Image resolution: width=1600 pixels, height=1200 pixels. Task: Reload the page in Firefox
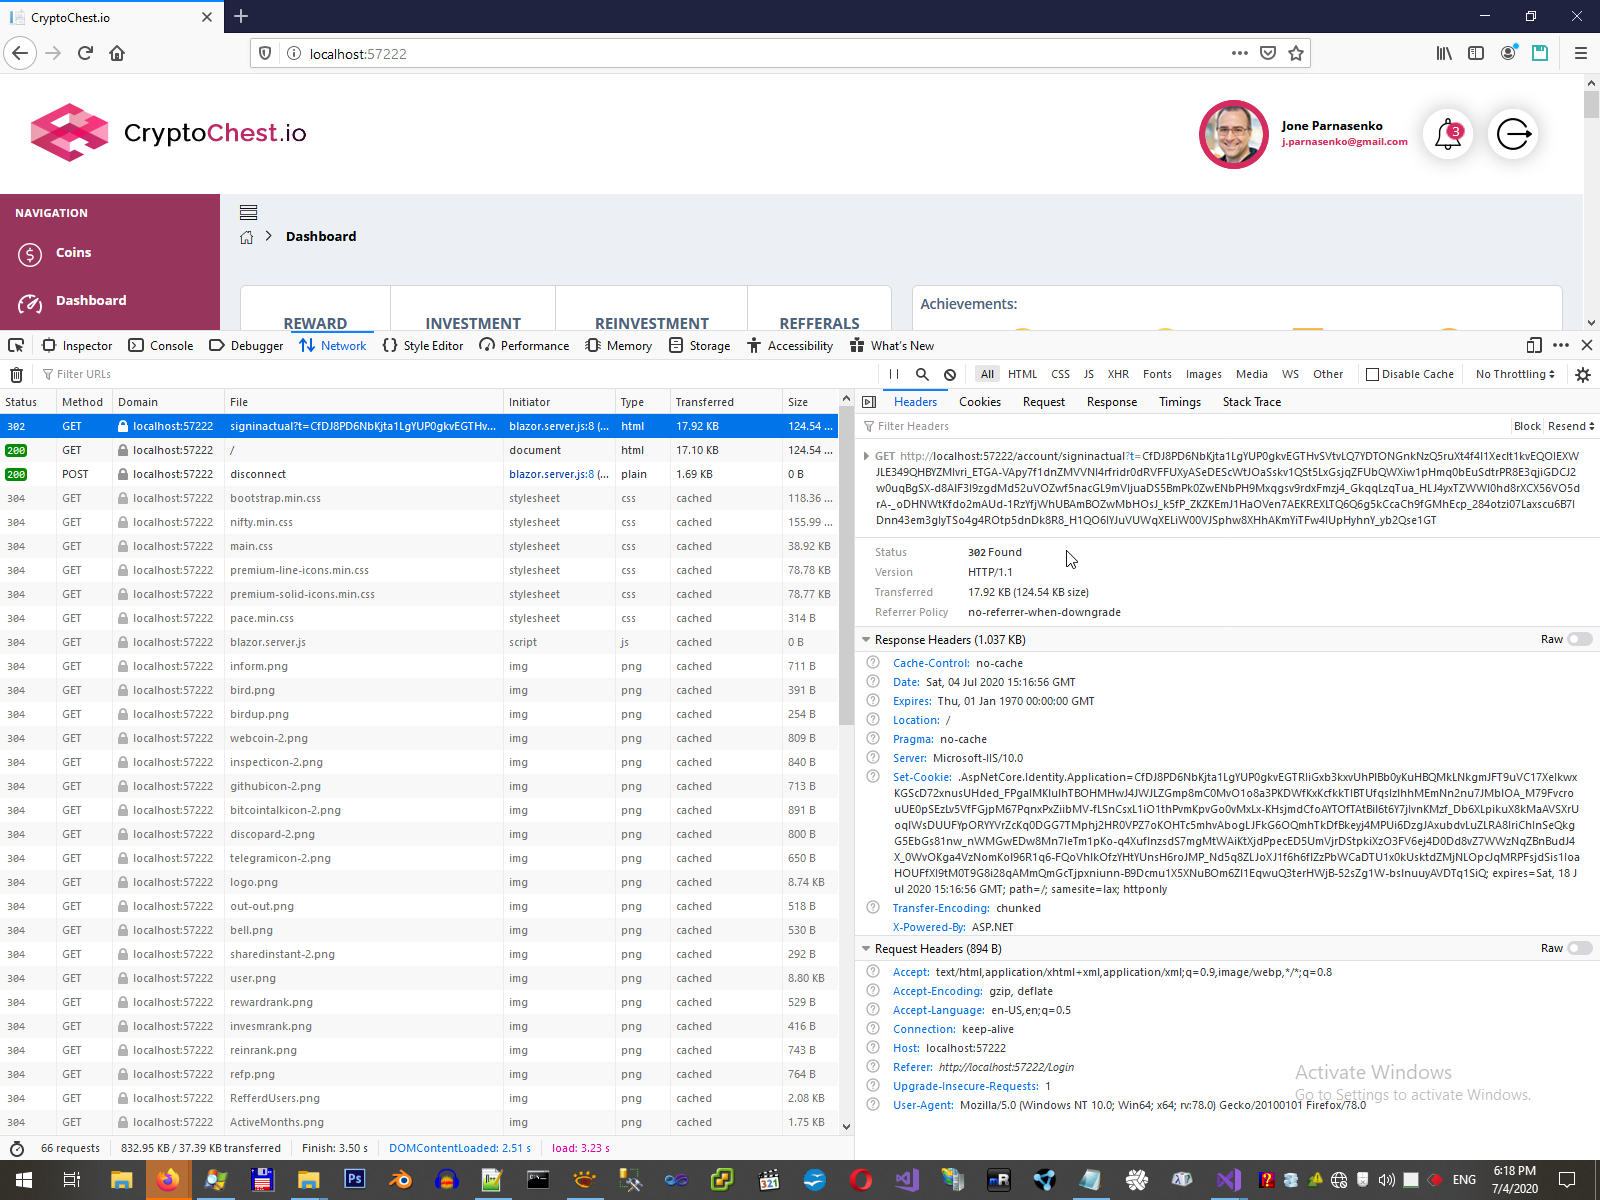point(85,53)
